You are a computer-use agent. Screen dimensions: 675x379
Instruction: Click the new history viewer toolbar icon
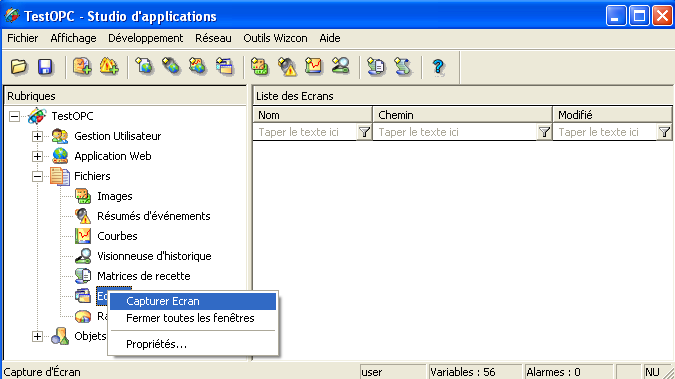coord(341,67)
